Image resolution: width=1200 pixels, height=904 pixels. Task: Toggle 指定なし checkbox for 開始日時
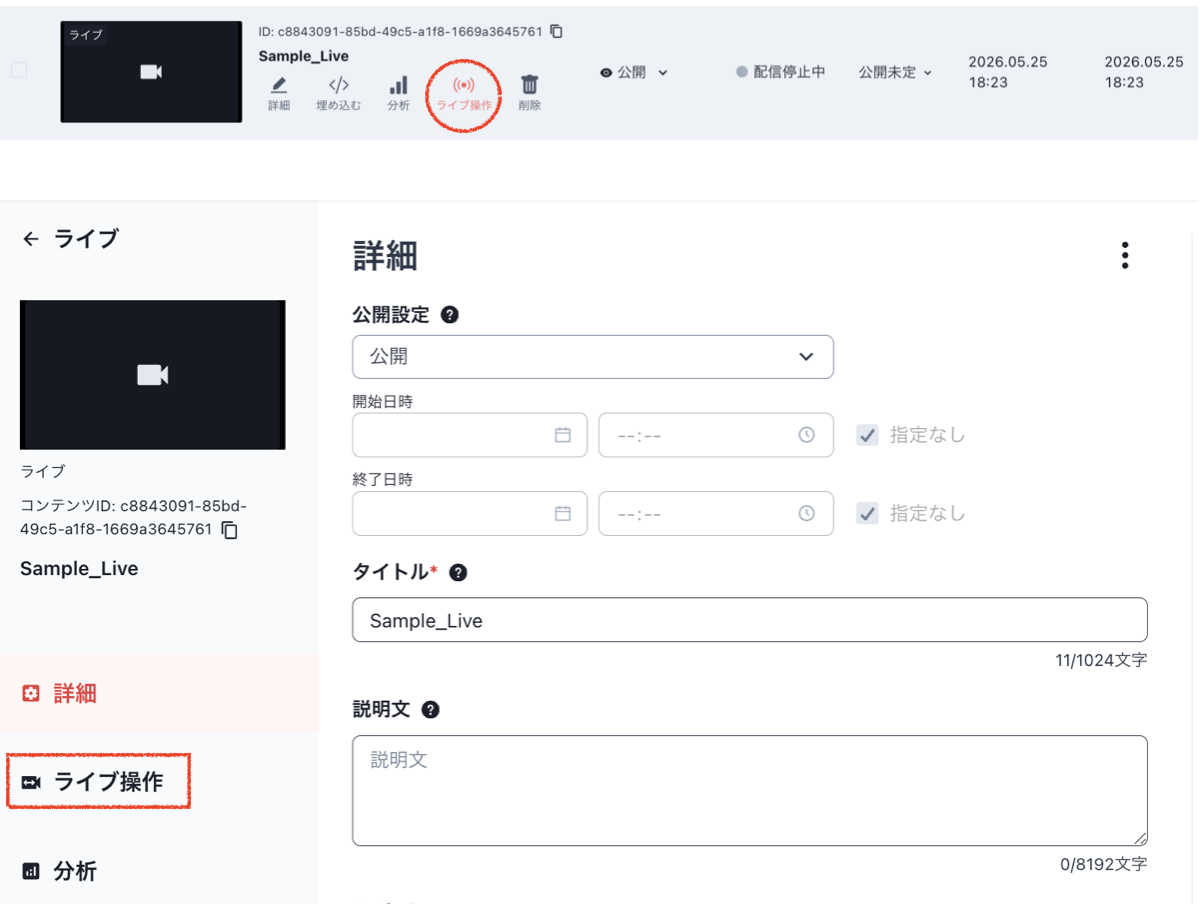(867, 435)
